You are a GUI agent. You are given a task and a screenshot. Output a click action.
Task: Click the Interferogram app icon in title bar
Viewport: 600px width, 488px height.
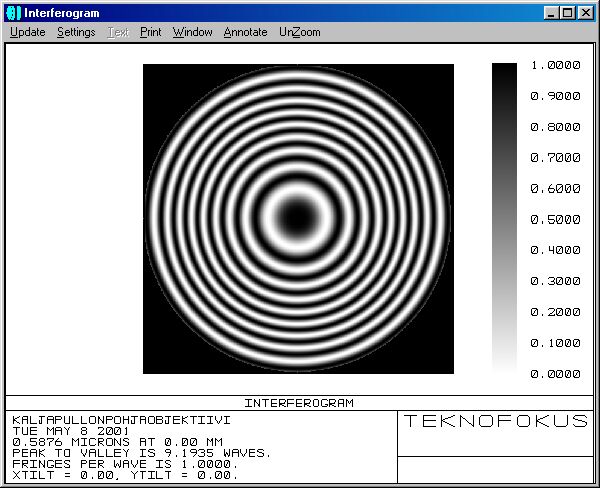click(x=13, y=13)
